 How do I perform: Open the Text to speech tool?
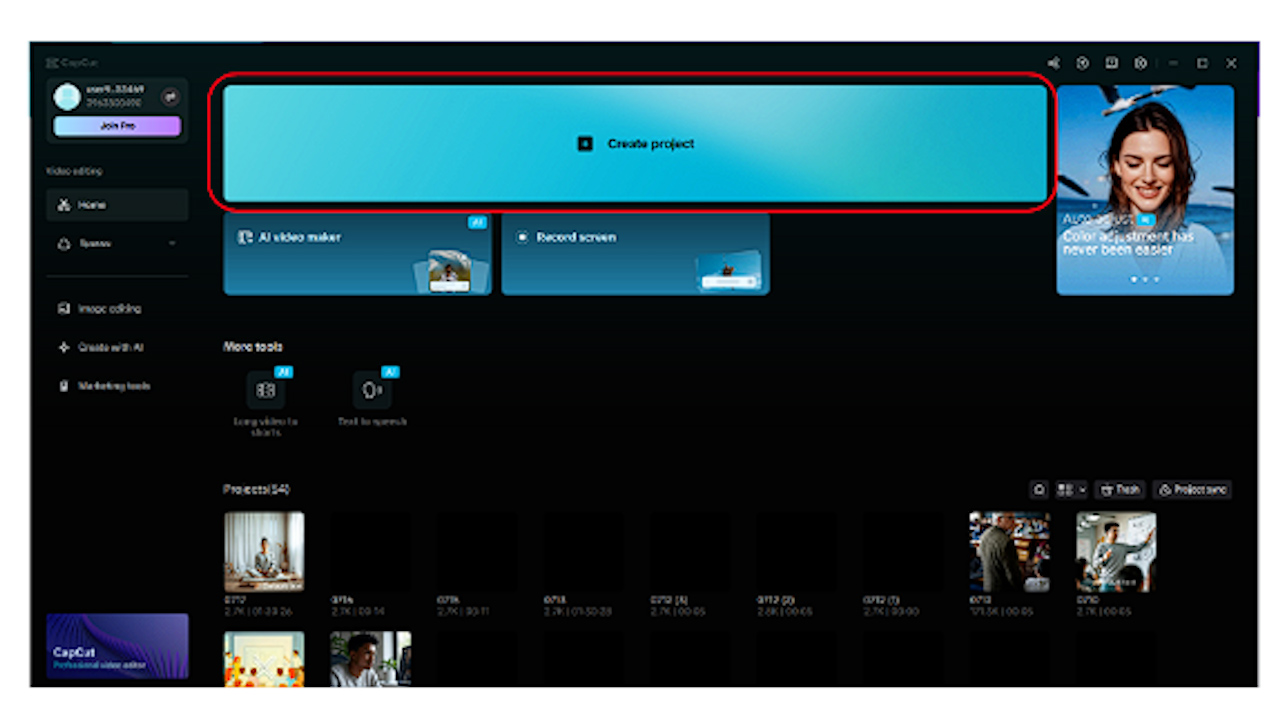pyautogui.click(x=372, y=391)
